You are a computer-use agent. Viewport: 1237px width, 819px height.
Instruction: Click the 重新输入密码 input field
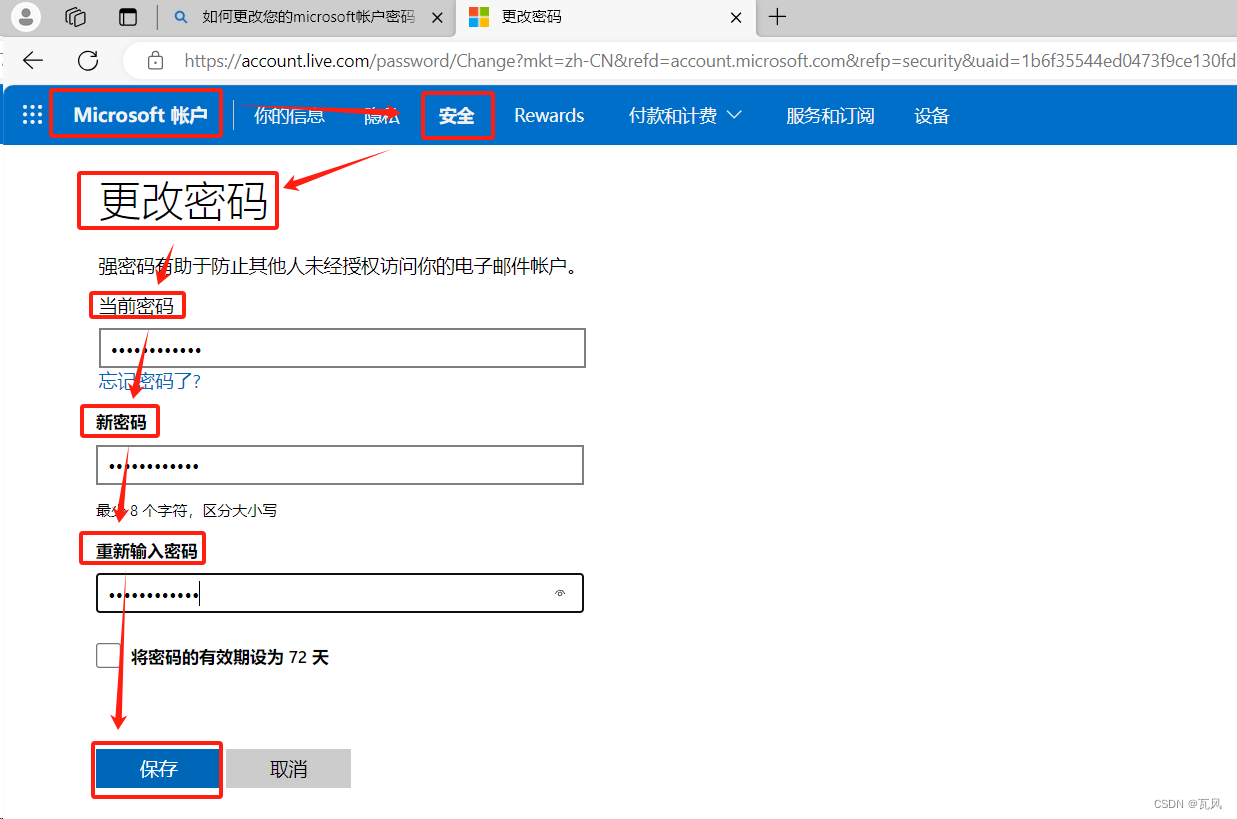pos(340,593)
